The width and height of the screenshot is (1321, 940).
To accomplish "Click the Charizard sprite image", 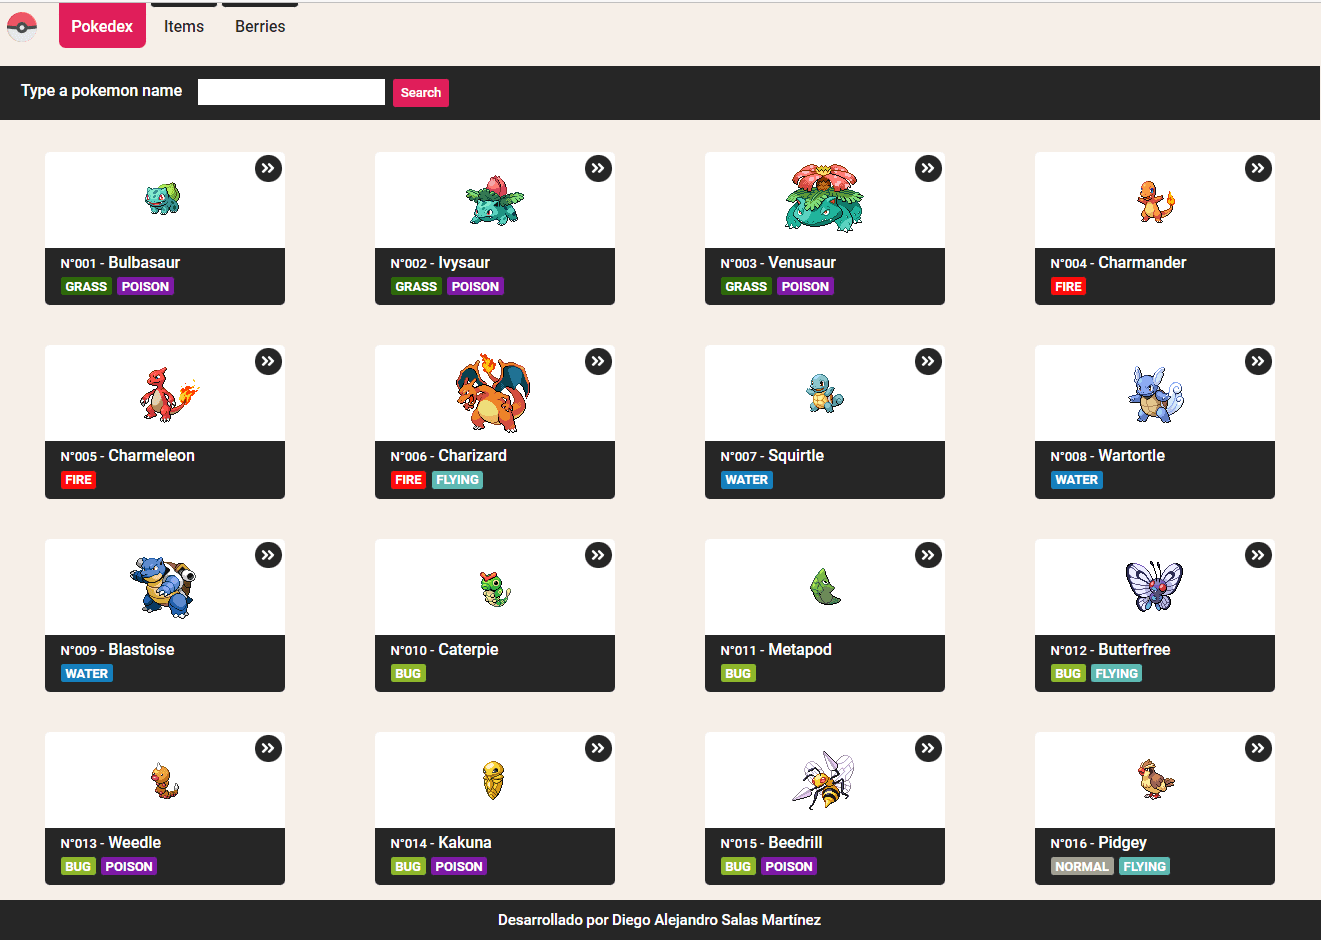I will tap(493, 392).
